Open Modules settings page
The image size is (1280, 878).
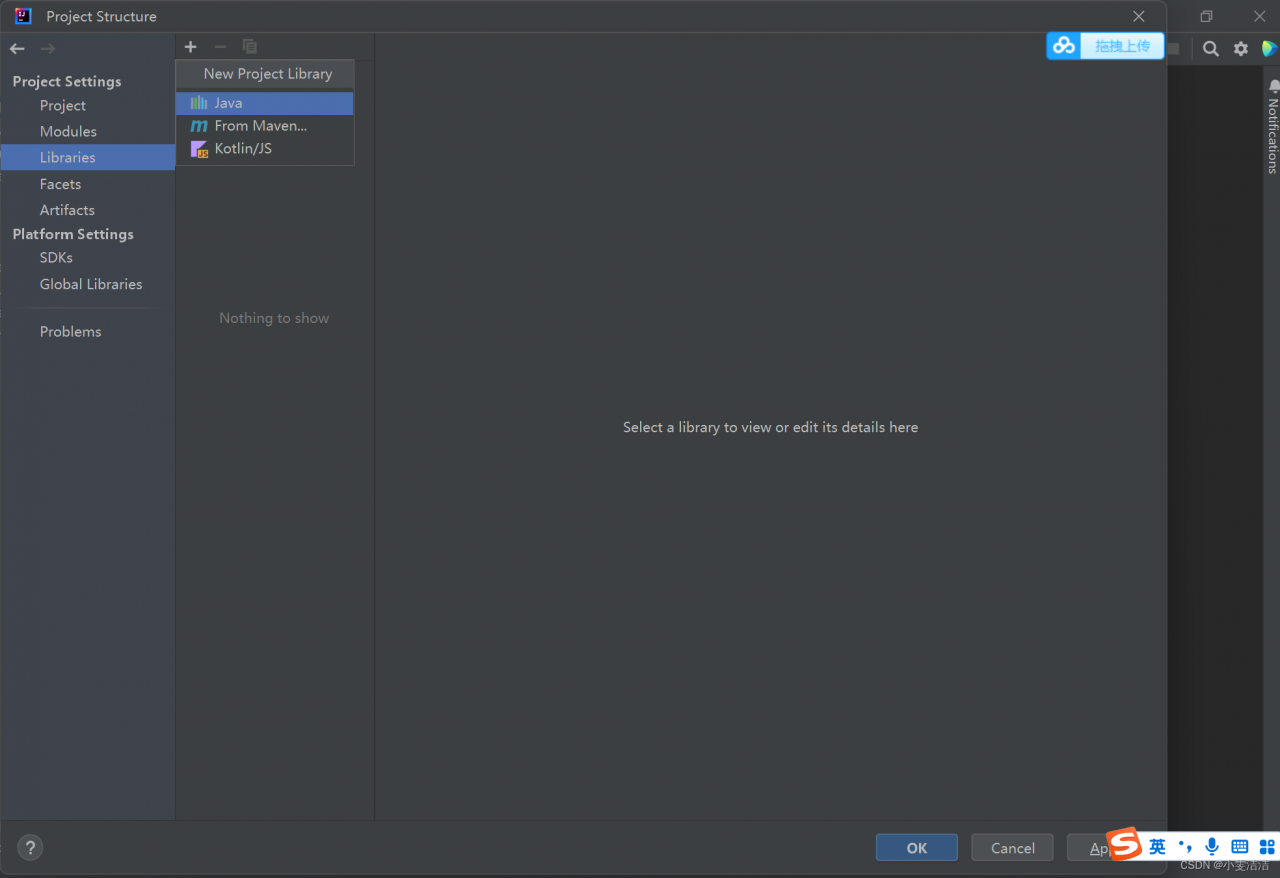click(x=68, y=131)
